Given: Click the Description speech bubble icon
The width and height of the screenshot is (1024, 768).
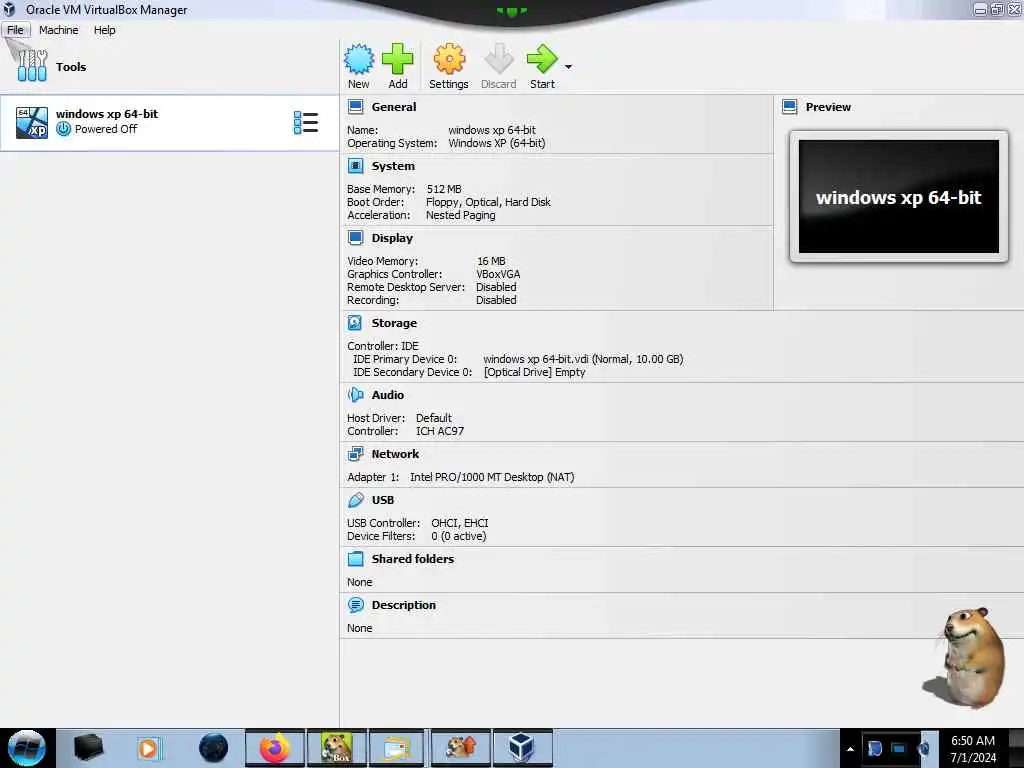Looking at the screenshot, I should [356, 605].
